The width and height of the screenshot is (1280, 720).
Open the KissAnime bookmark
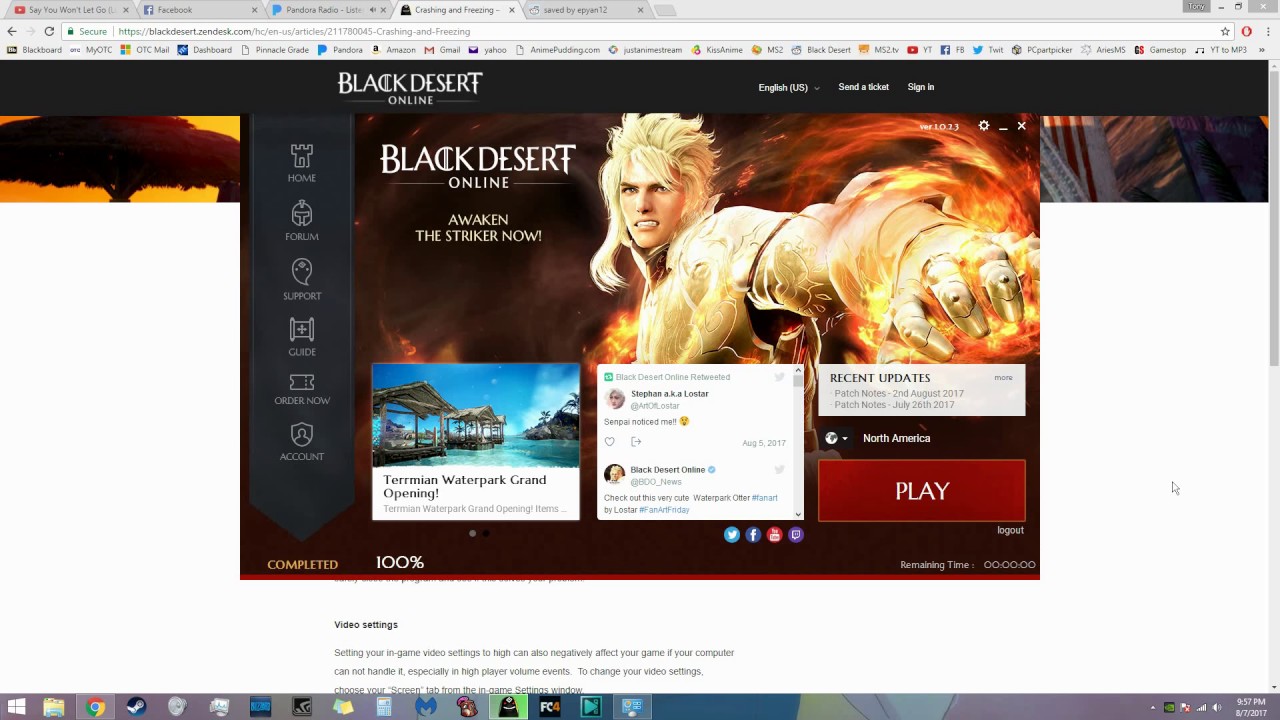[x=716, y=49]
